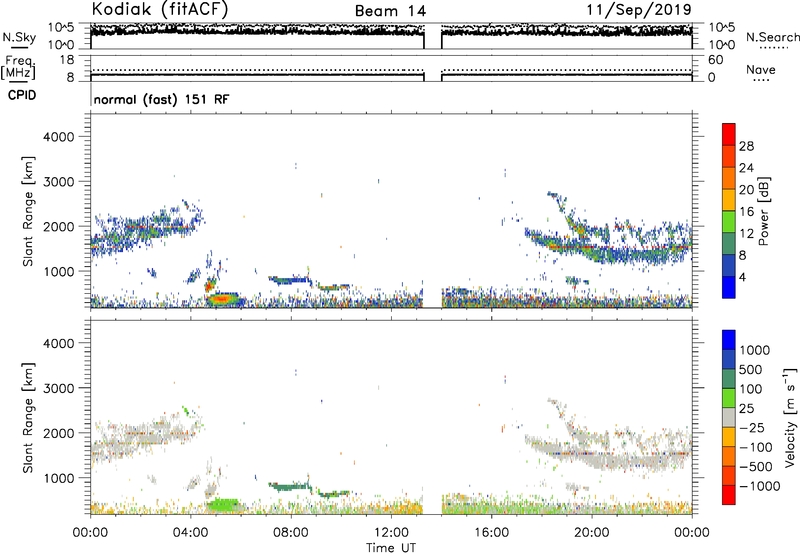Screen dimensions: 800x554
Task: Click the light green Velocity segment, 25 to 100
Action: (x=729, y=398)
